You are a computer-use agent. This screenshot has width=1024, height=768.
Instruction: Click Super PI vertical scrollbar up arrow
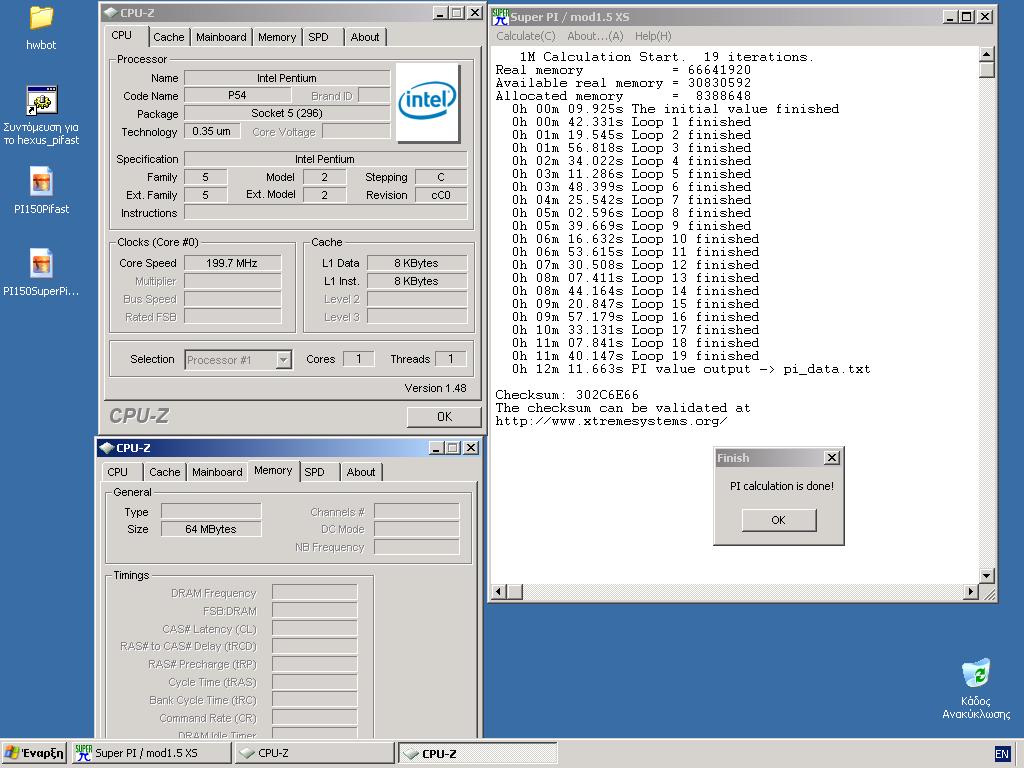[986, 54]
